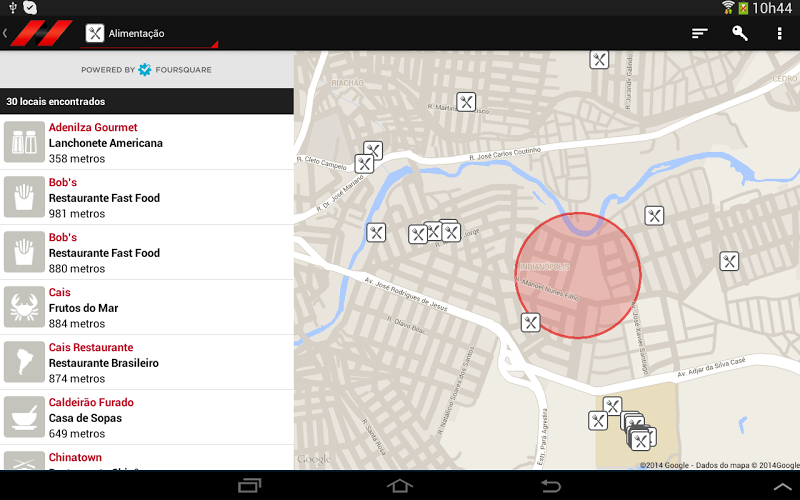Tap the red location radius circle
The height and width of the screenshot is (500, 800).
click(x=578, y=276)
